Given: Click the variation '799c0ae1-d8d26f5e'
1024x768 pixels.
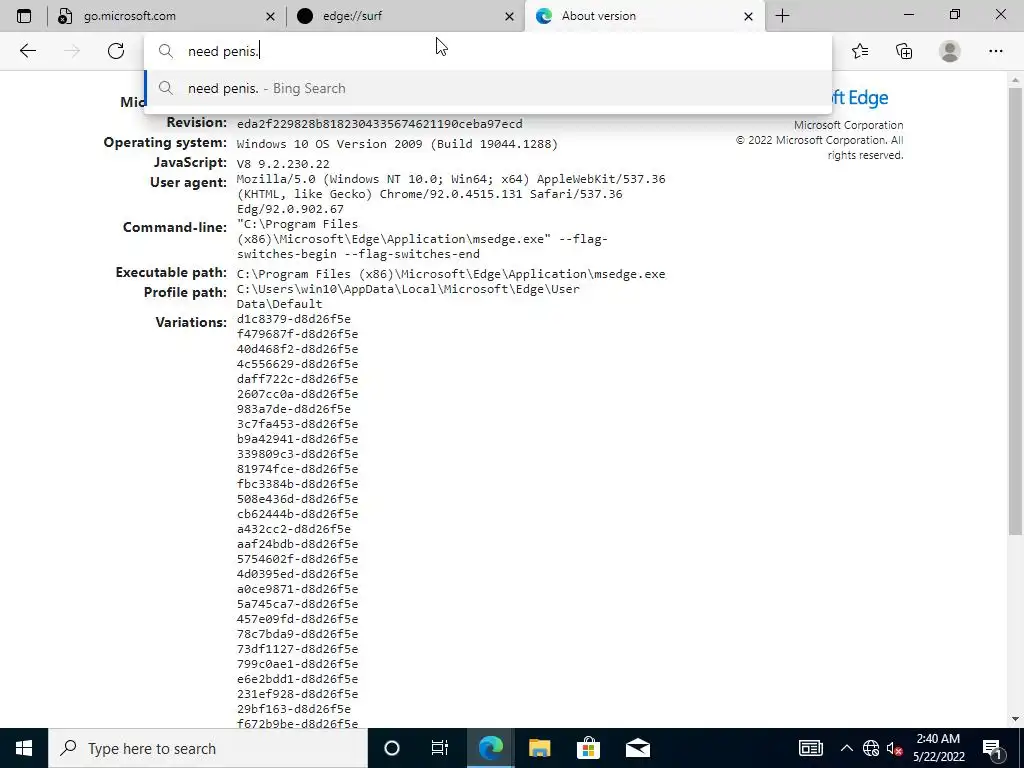Looking at the screenshot, I should (297, 664).
